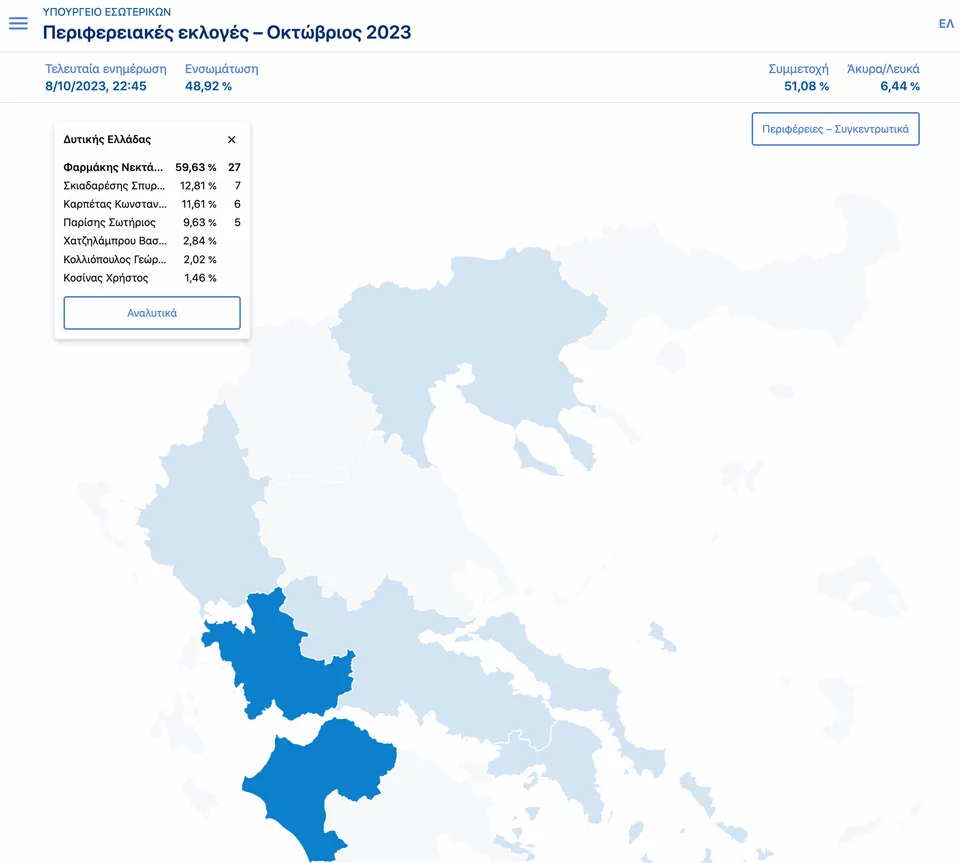Select Χατζηλάμπρου Βασ... candidate row

(152, 241)
